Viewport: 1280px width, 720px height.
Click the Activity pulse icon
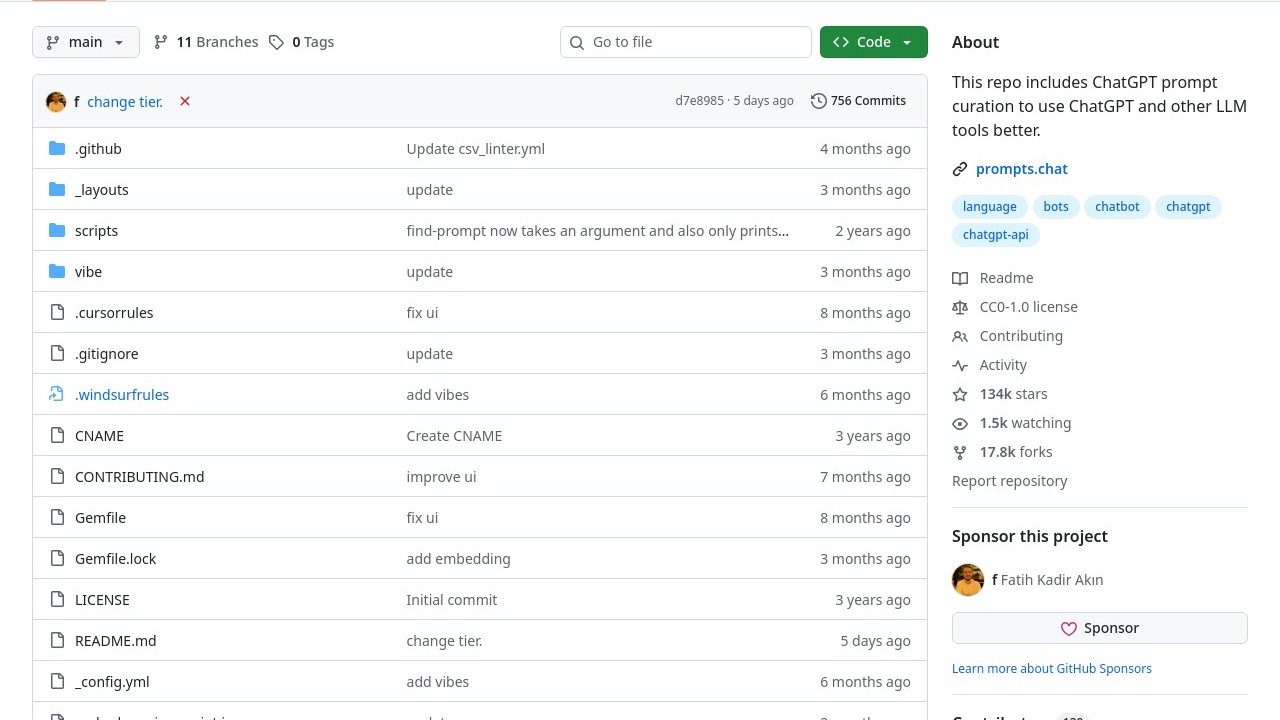pyautogui.click(x=960, y=365)
